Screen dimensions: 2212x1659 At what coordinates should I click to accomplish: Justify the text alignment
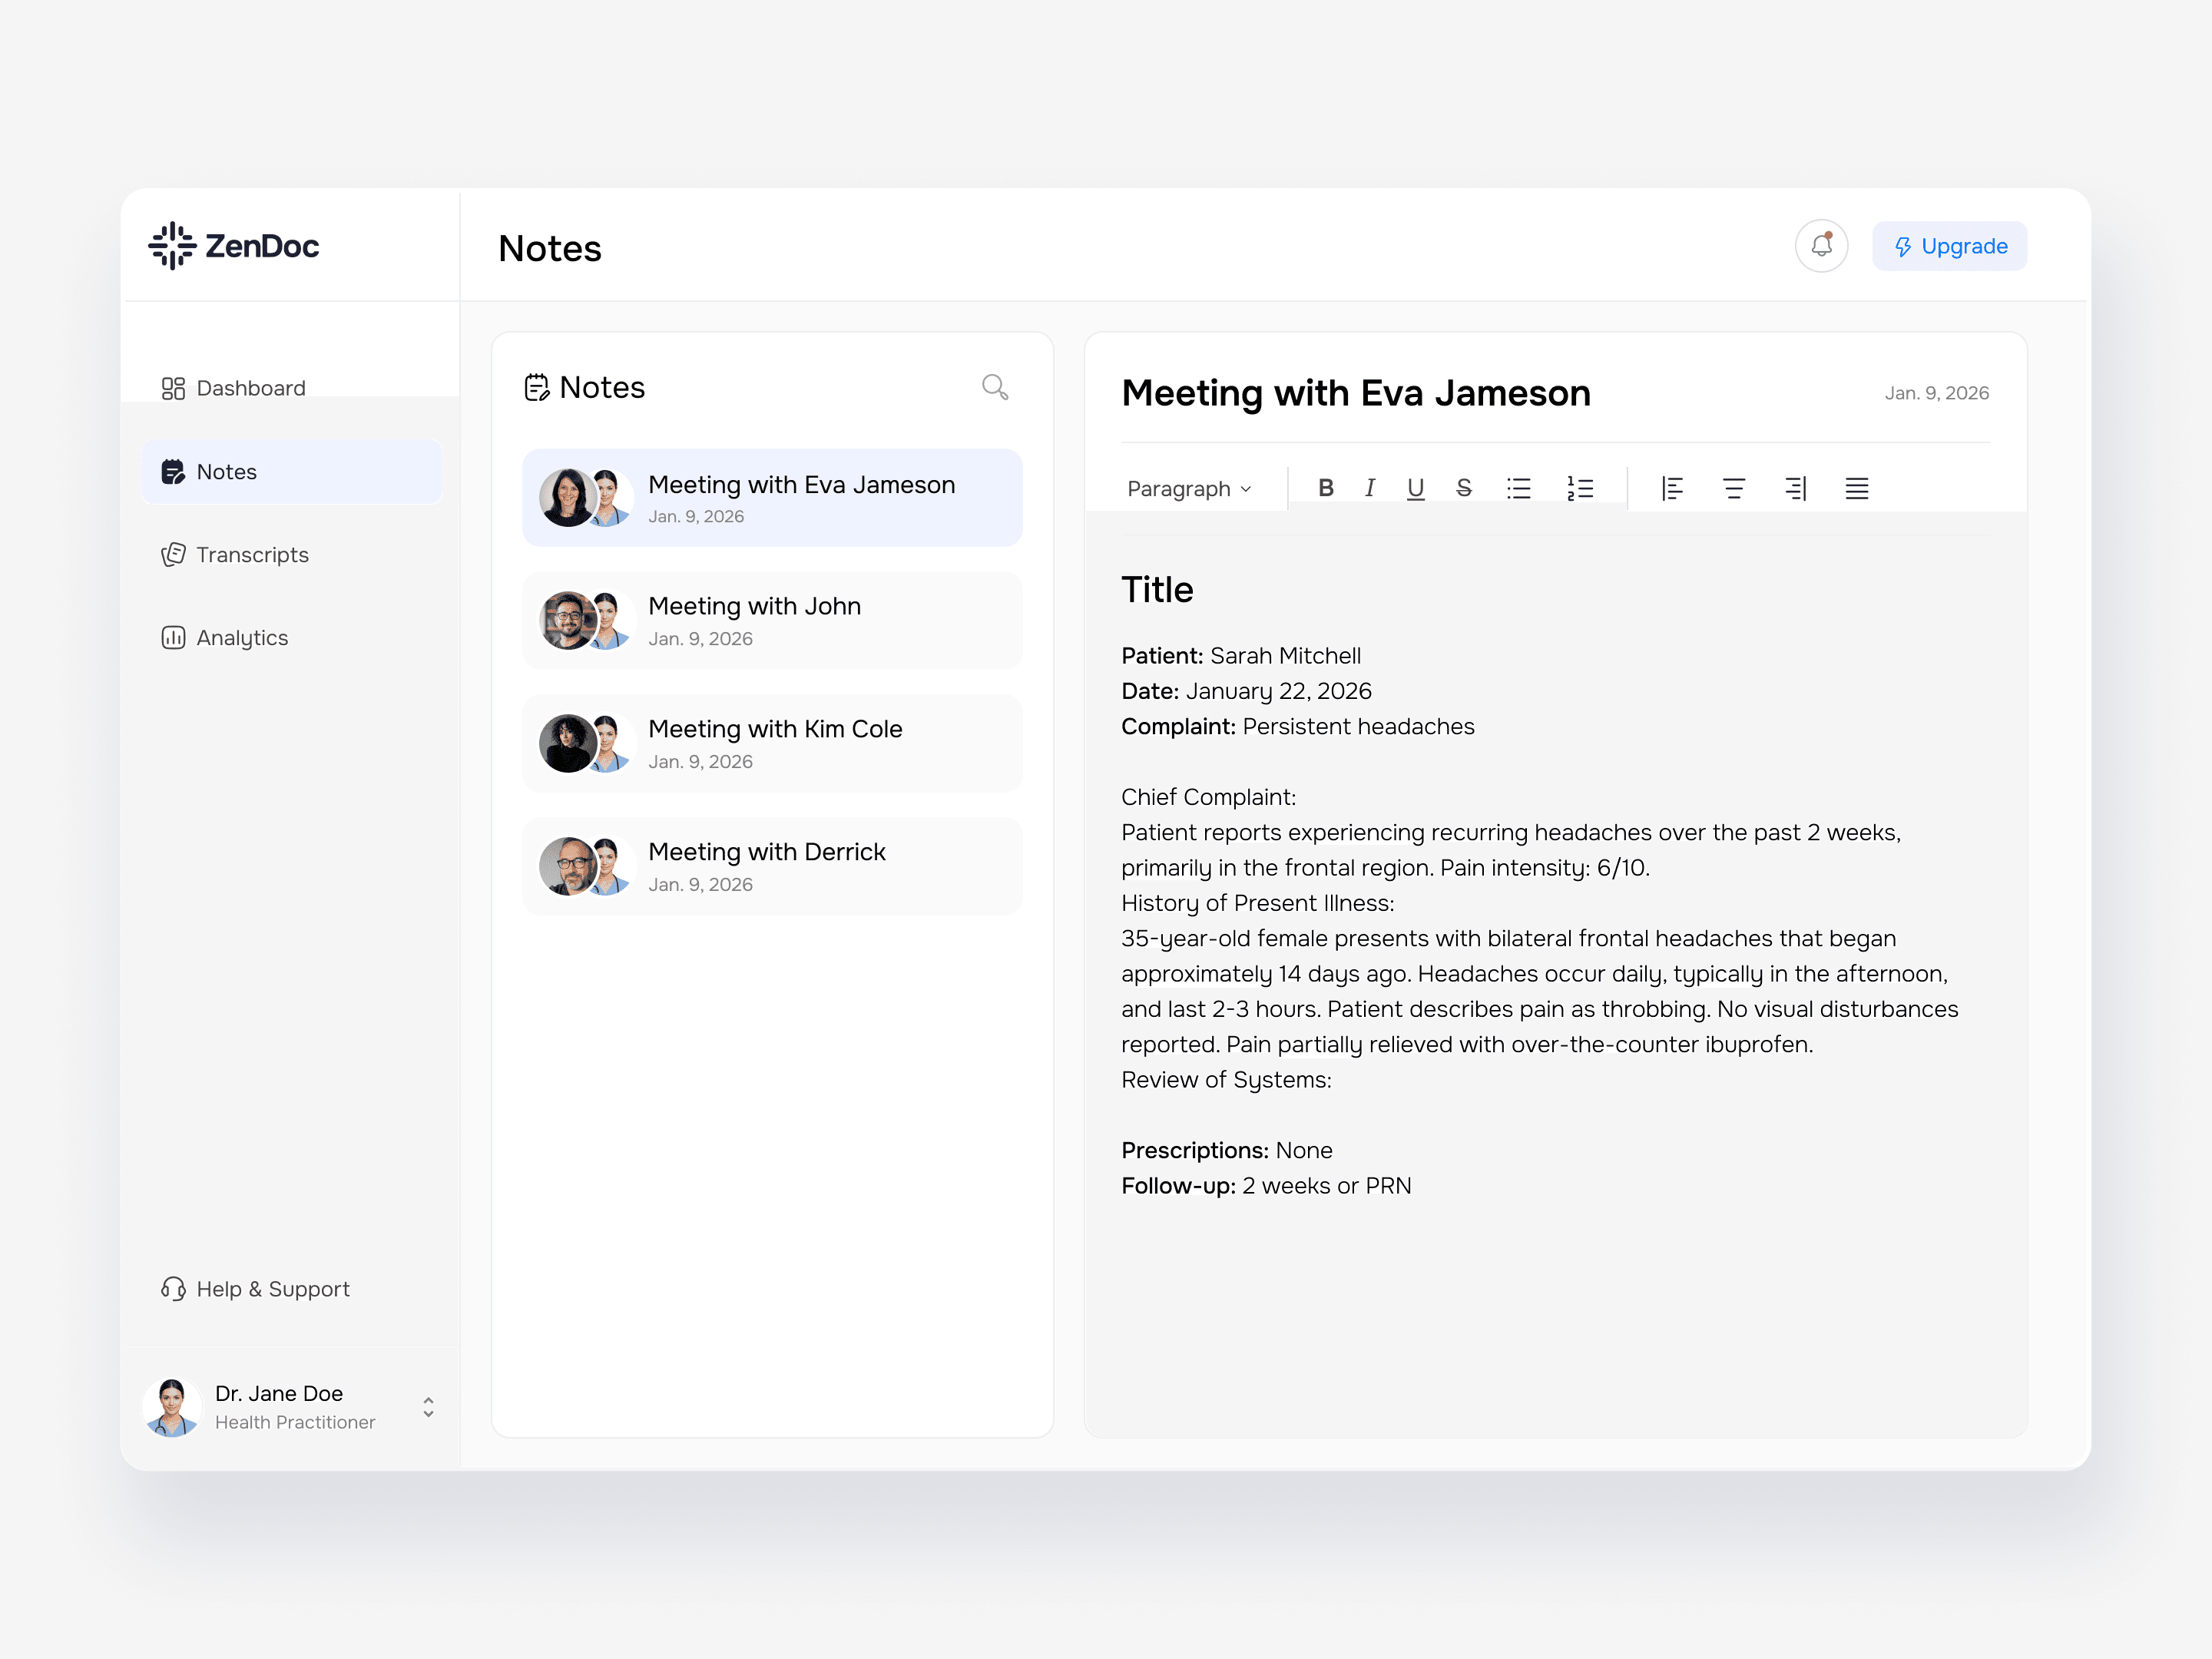click(x=1856, y=488)
